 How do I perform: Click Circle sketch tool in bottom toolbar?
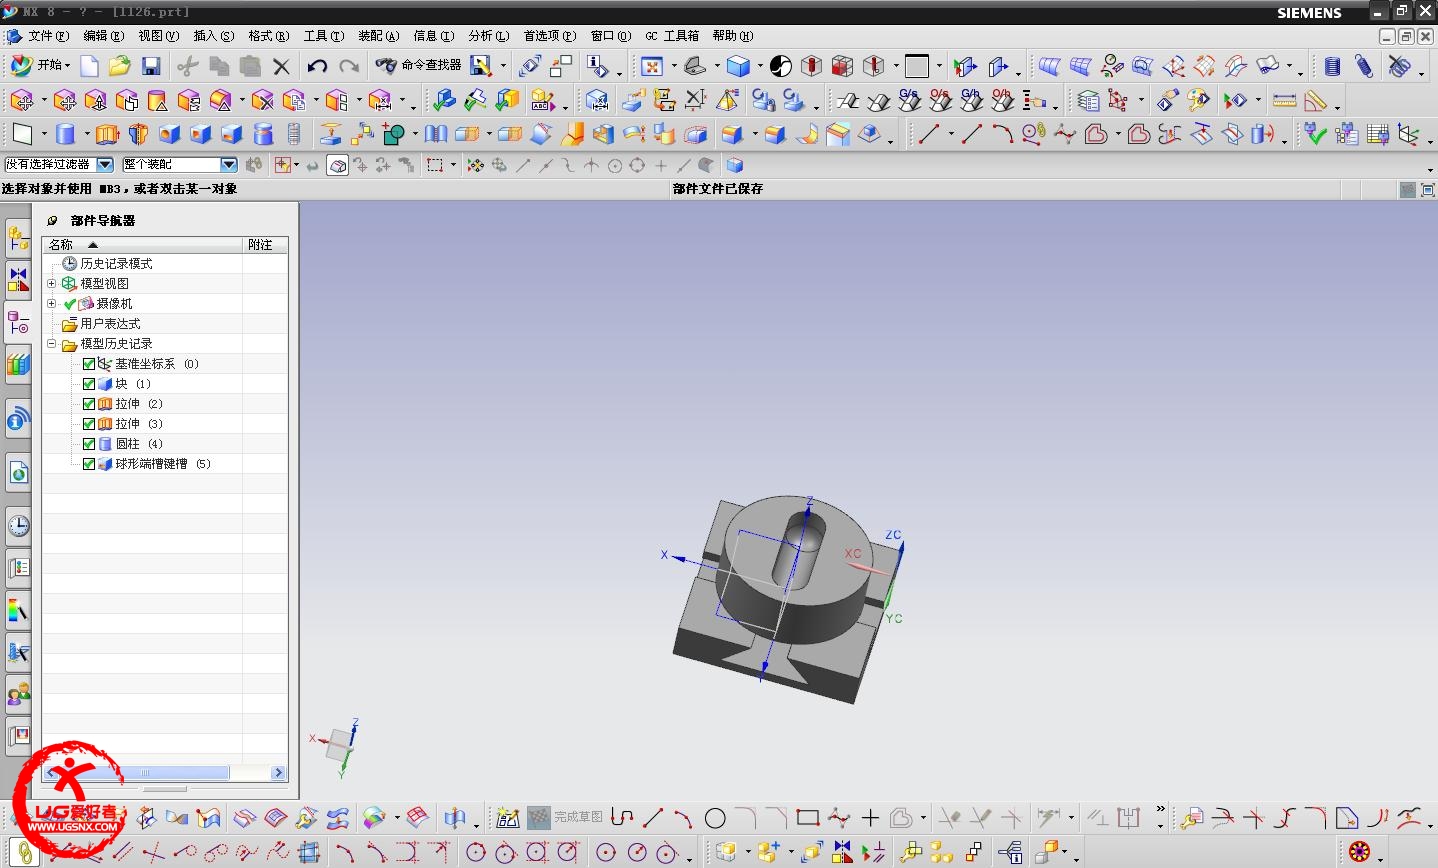[715, 818]
